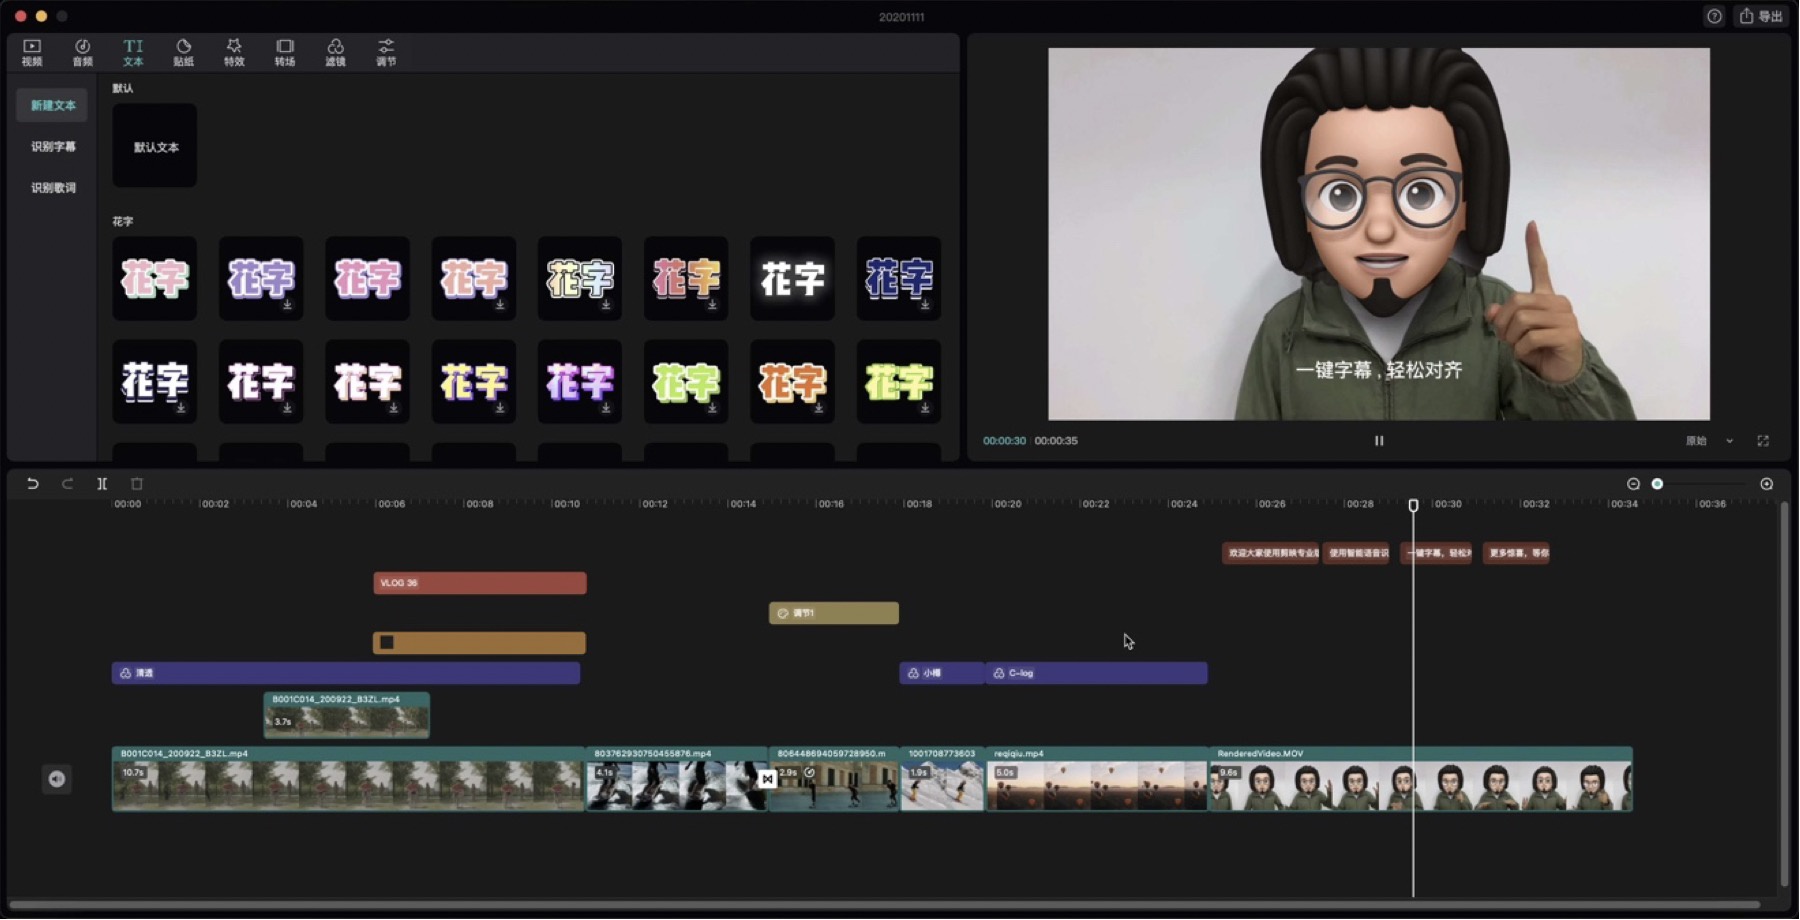Open the 调节 adjustment panel icon
The image size is (1800, 920).
point(386,52)
